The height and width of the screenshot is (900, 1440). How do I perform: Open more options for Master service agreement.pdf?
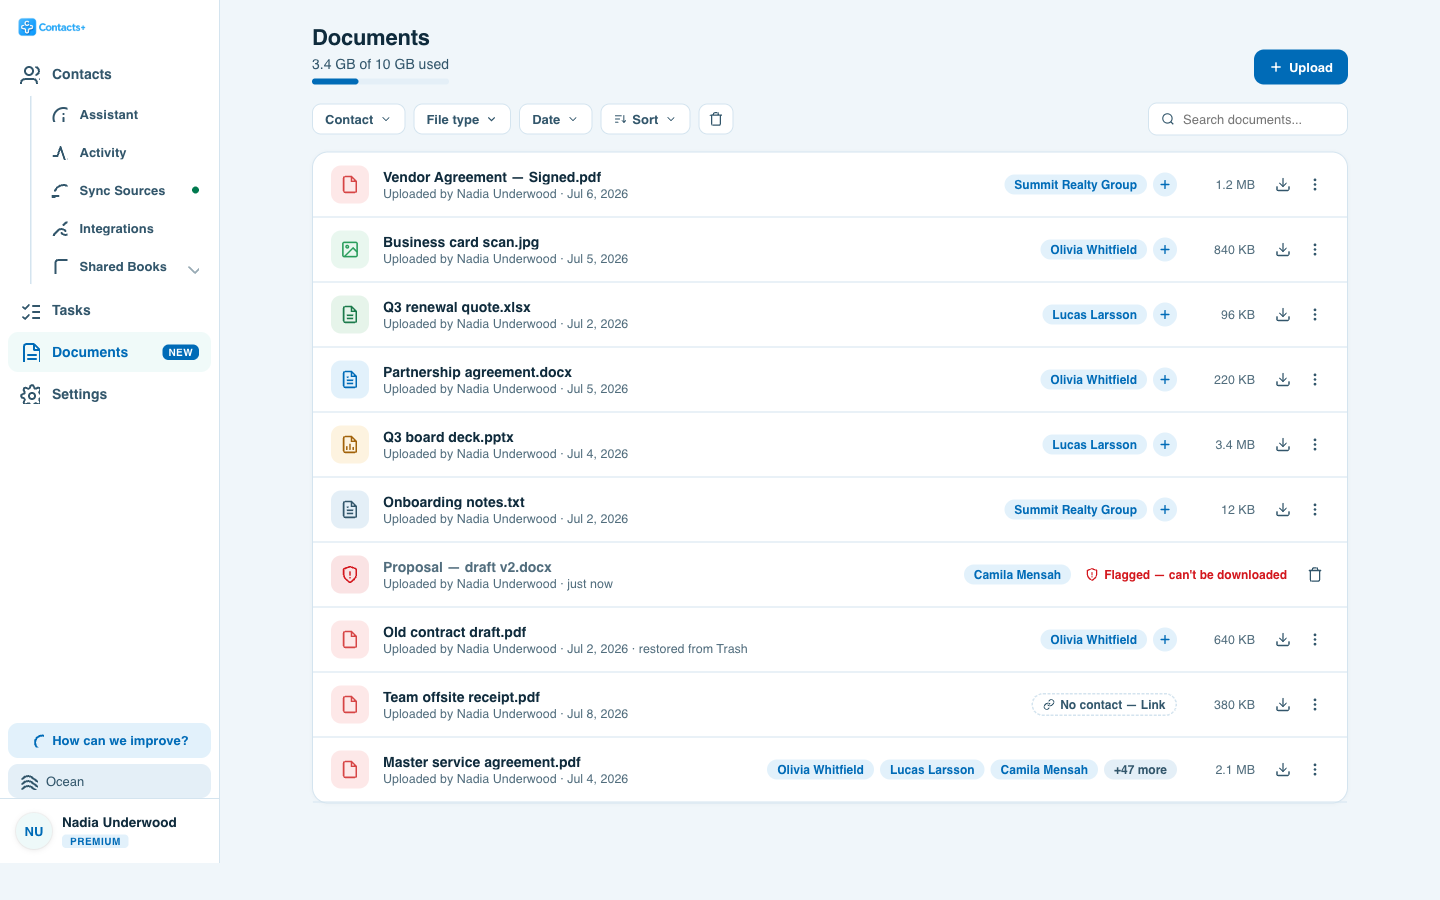(x=1315, y=770)
